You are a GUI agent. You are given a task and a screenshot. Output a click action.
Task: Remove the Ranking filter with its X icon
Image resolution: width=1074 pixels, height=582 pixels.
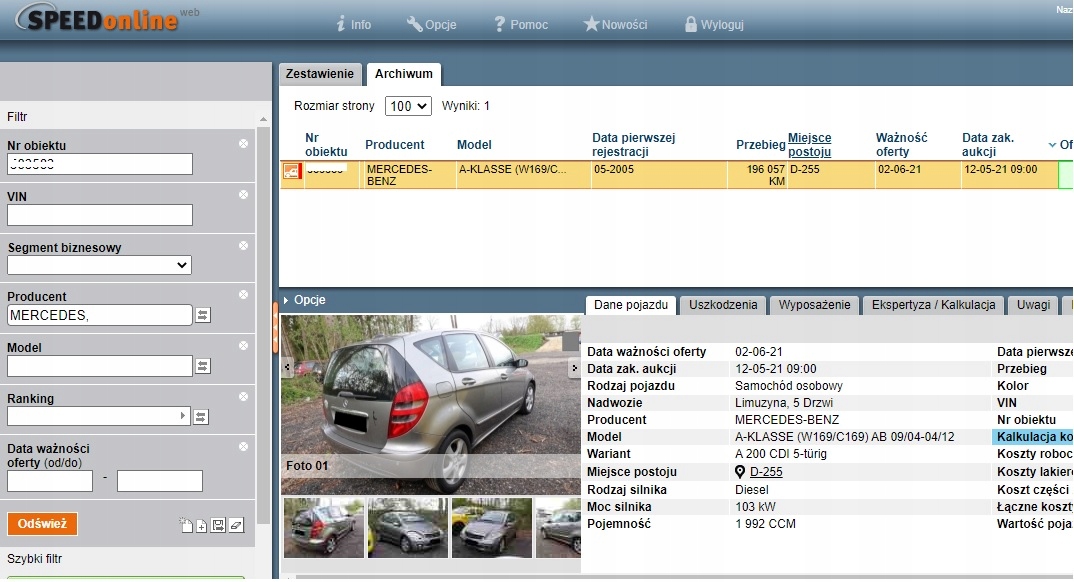[243, 397]
